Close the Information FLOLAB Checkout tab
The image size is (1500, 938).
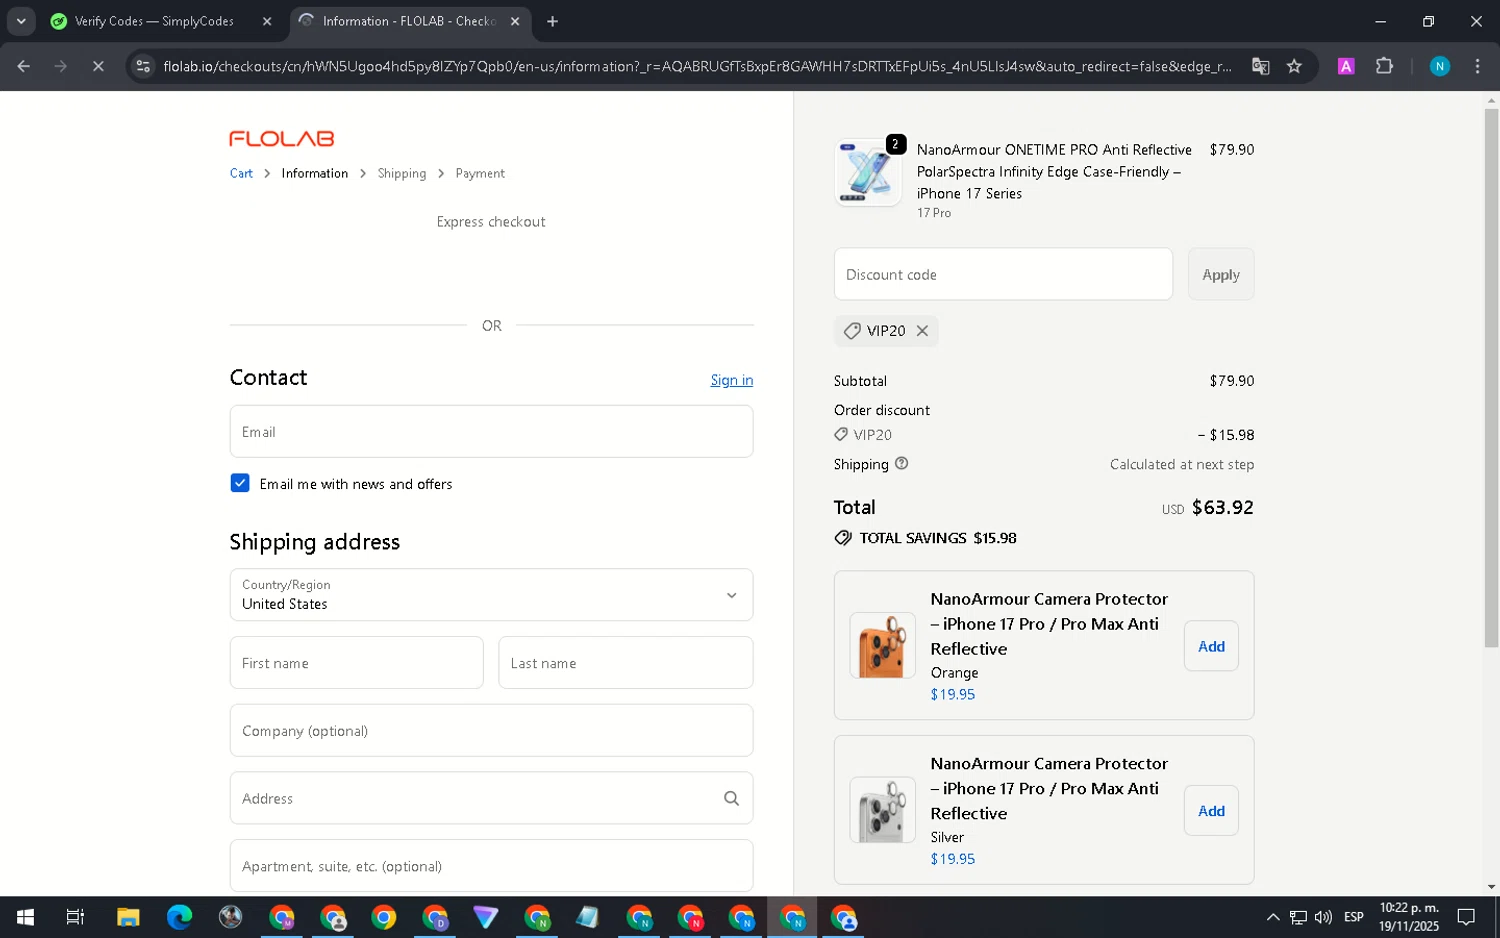[x=515, y=21]
